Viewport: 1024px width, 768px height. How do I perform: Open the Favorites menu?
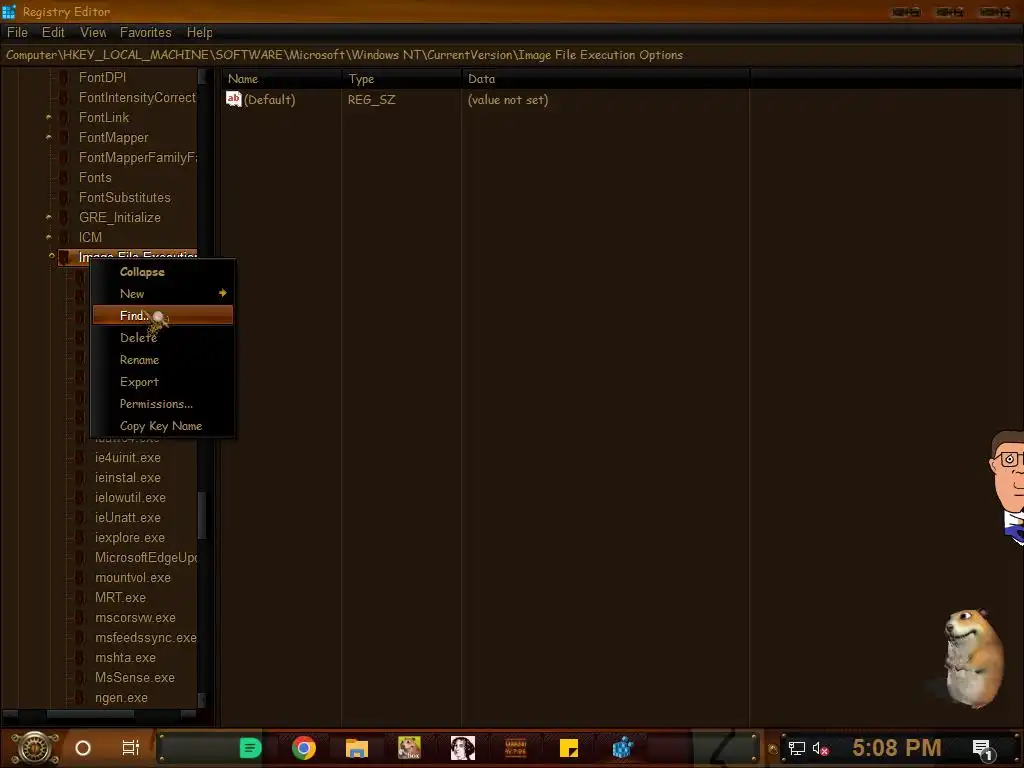(x=146, y=32)
